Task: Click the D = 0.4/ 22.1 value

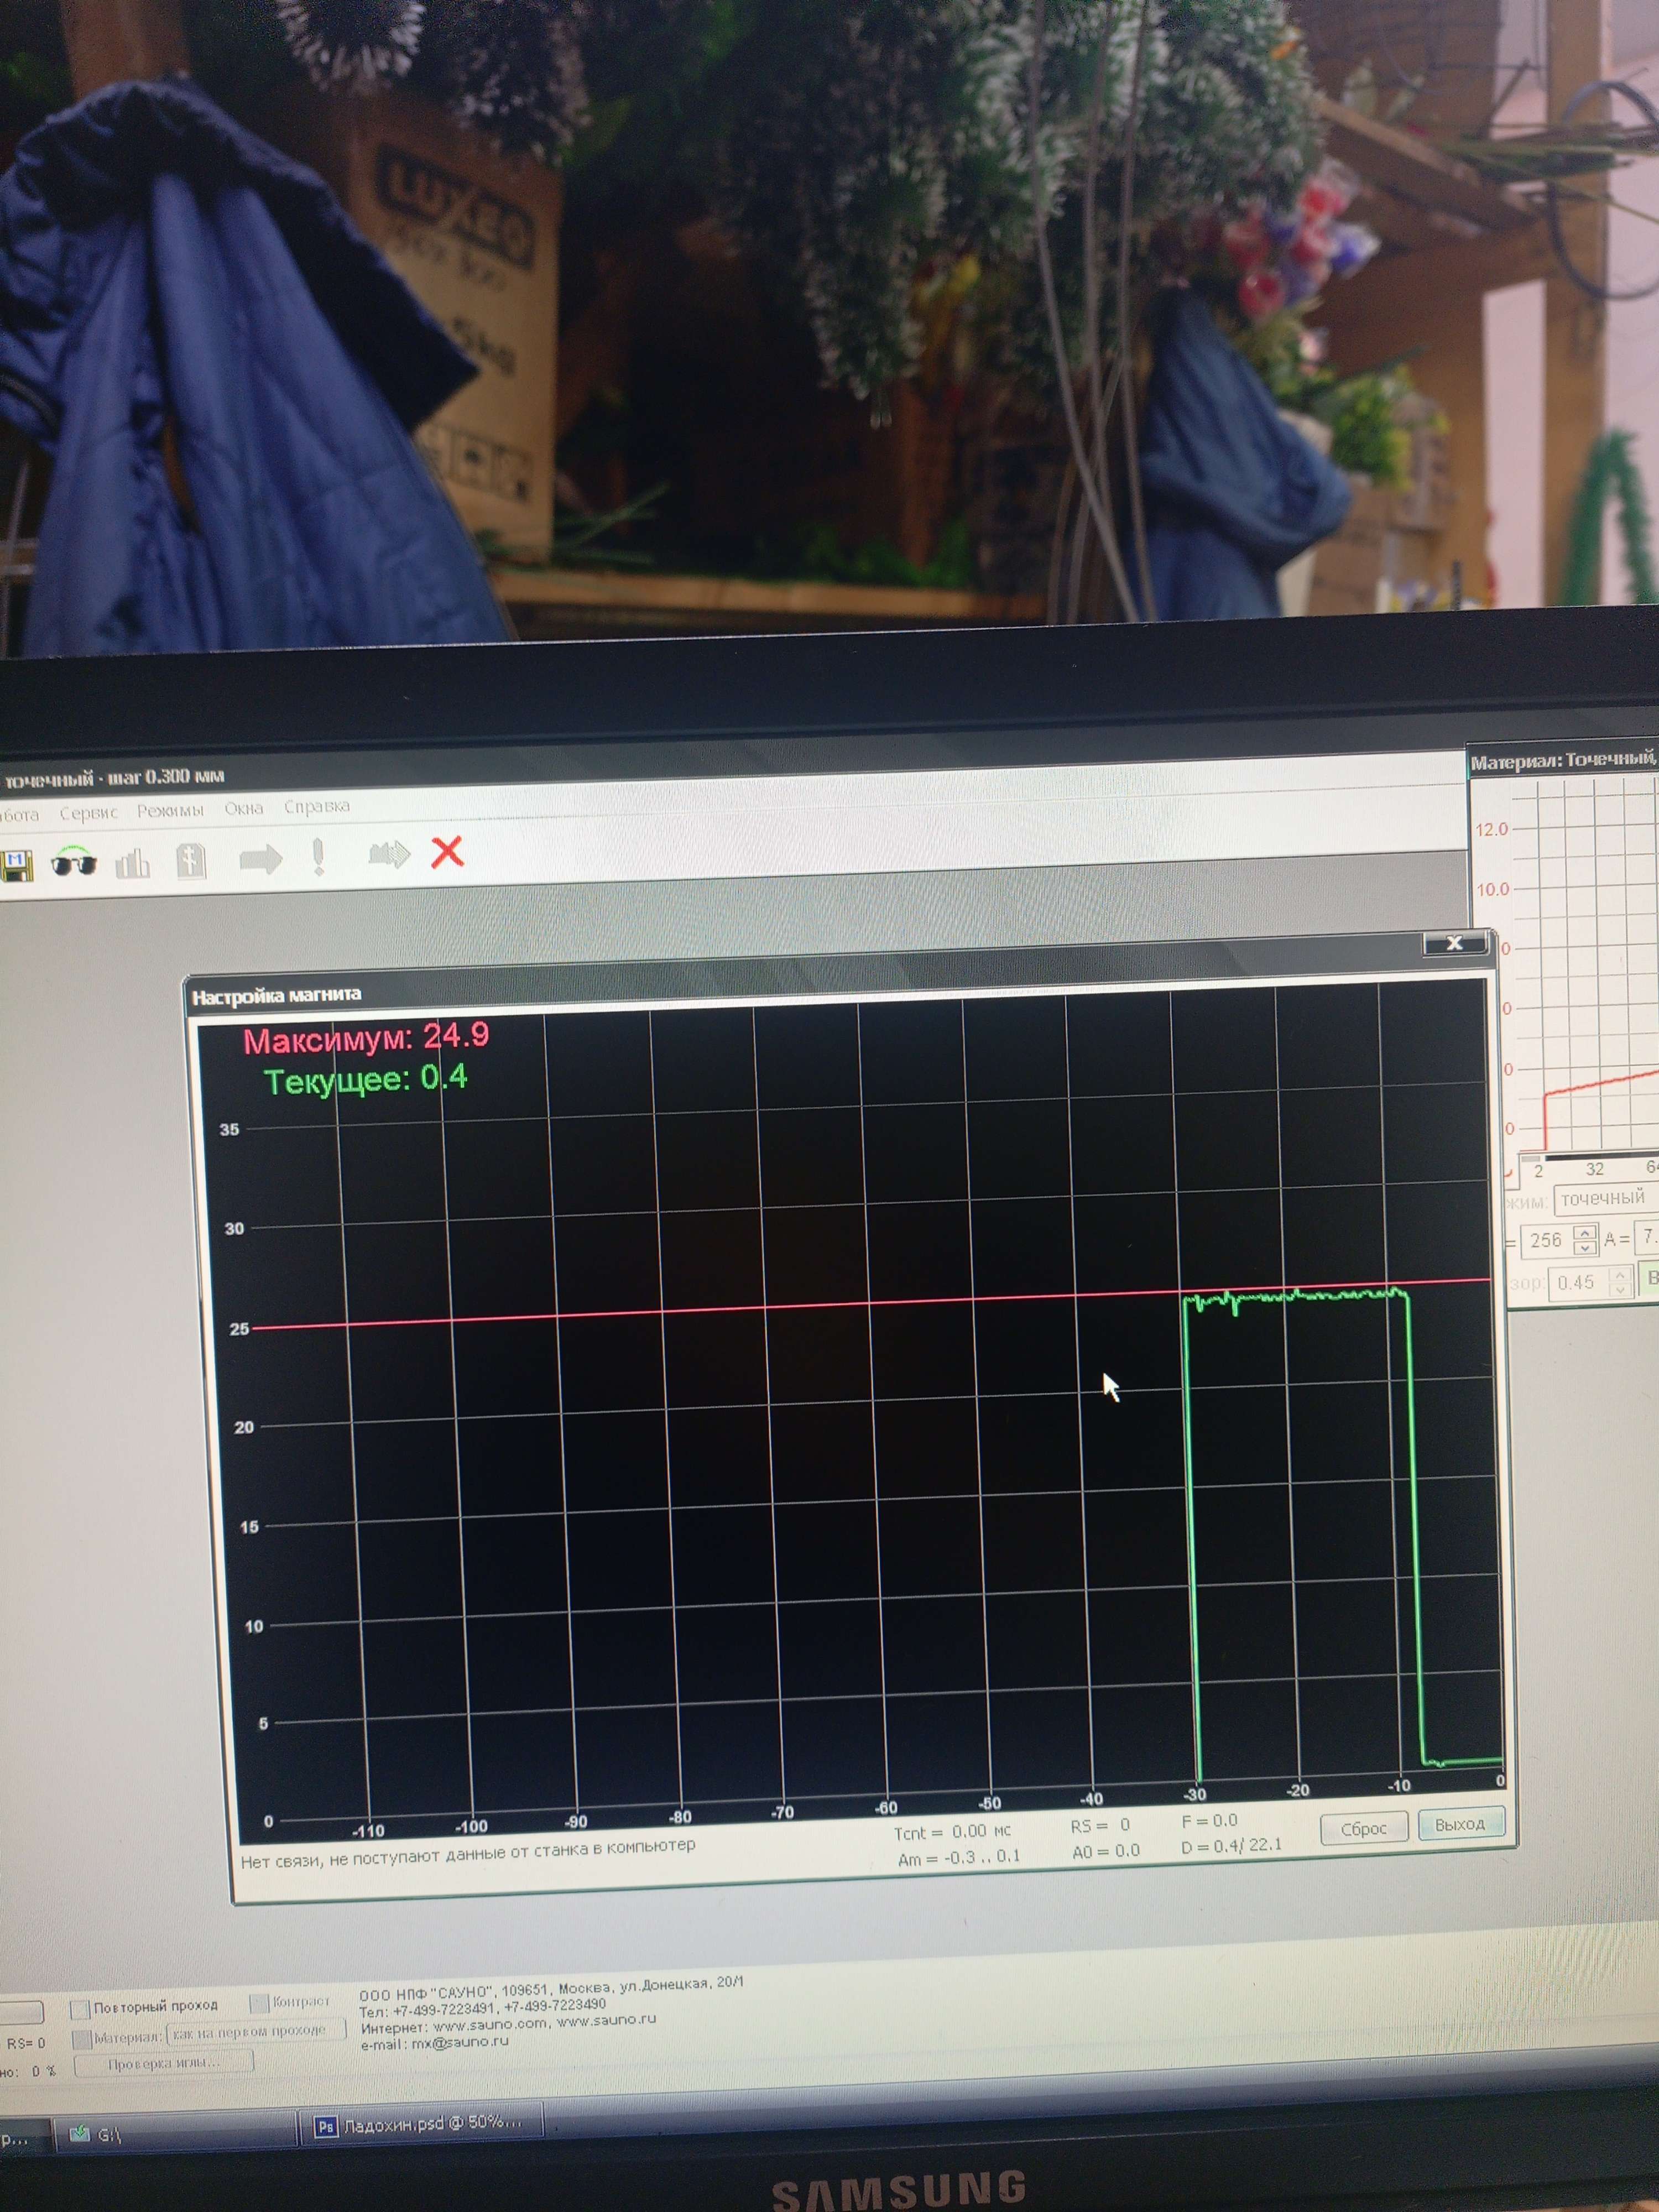Action: point(1231,1845)
